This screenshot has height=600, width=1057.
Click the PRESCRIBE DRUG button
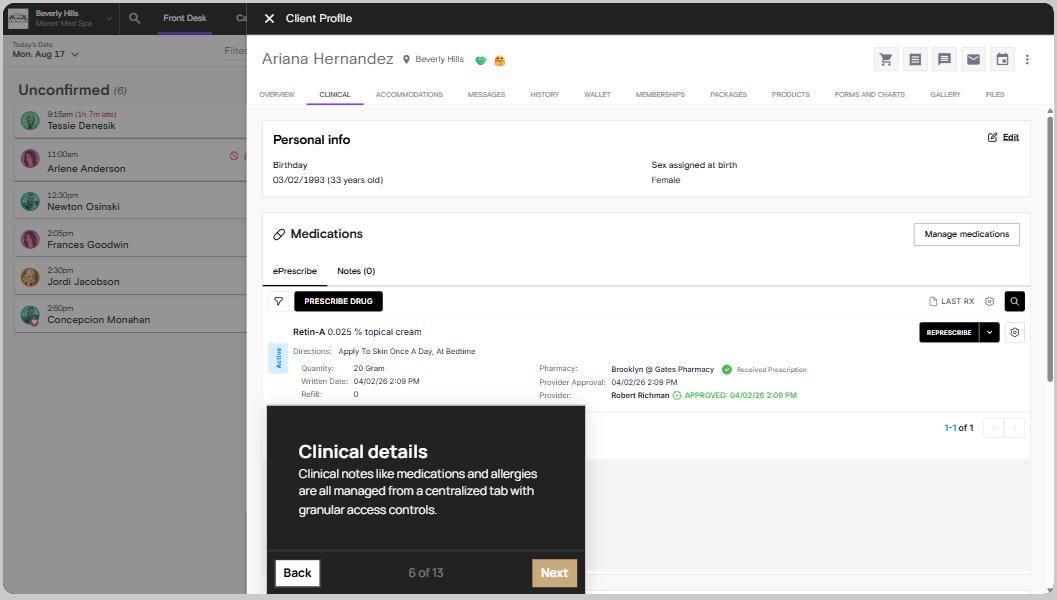[338, 301]
